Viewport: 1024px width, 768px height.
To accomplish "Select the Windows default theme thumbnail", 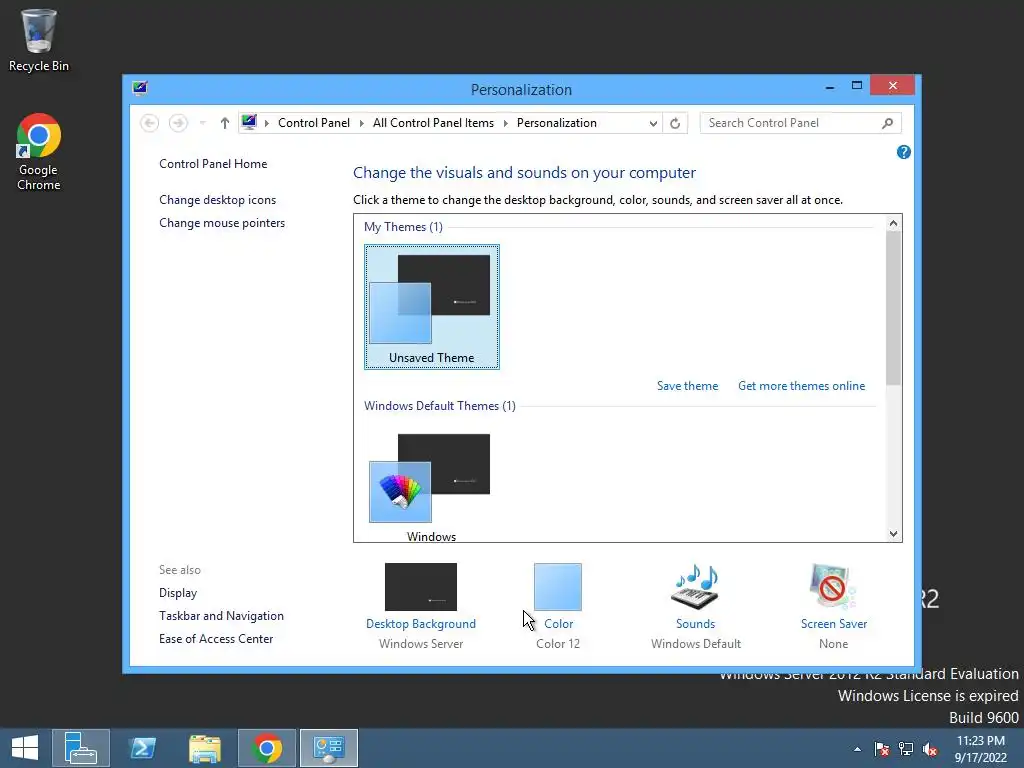I will pos(432,487).
